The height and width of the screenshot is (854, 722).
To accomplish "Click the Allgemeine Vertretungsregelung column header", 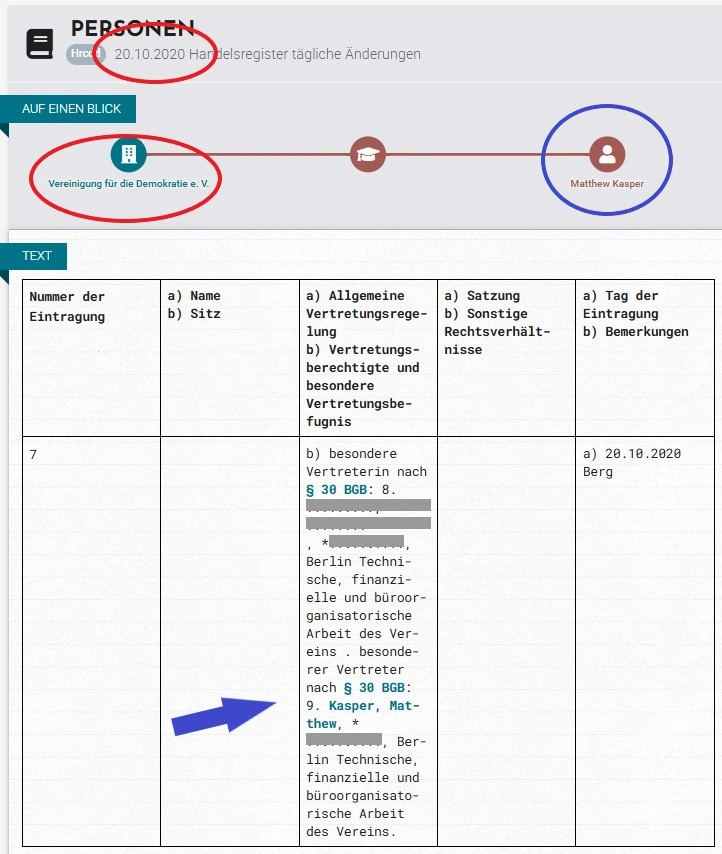I will (368, 358).
